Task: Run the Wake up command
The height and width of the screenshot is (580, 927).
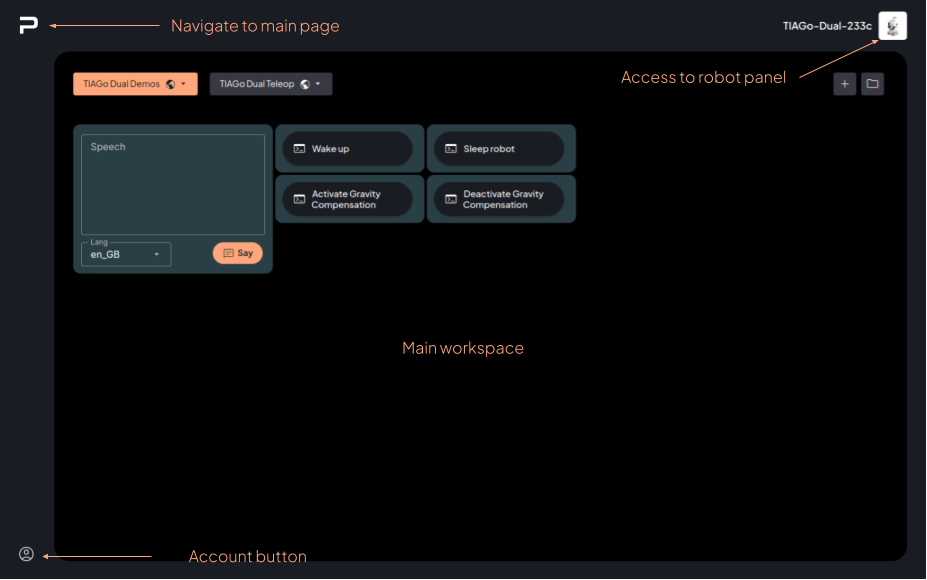Action: [x=348, y=148]
